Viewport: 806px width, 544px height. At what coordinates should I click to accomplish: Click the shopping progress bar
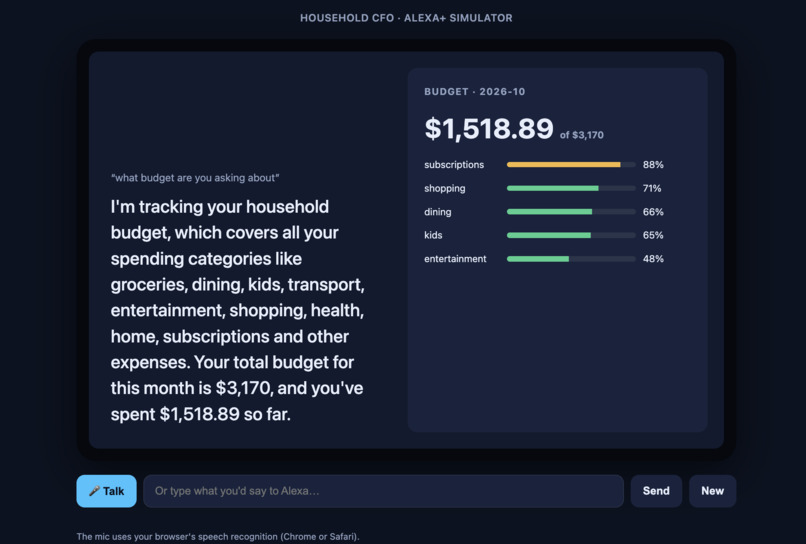[571, 188]
